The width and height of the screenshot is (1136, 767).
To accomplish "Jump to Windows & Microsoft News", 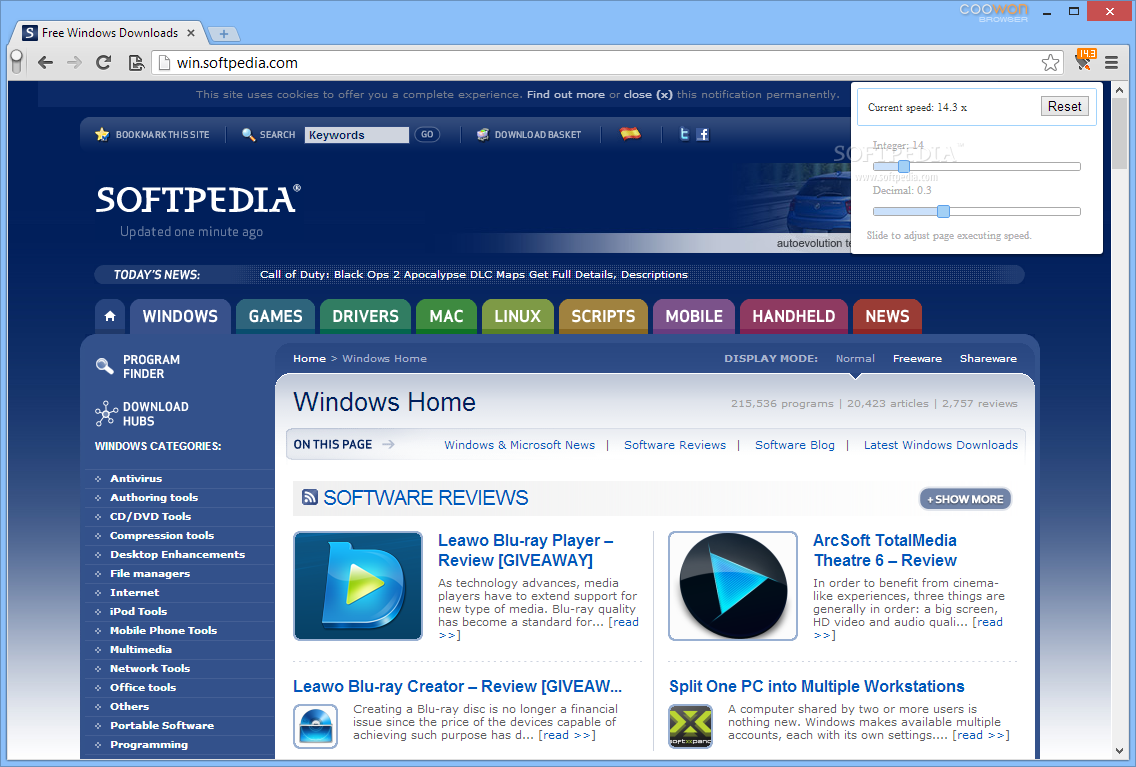I will pos(519,445).
